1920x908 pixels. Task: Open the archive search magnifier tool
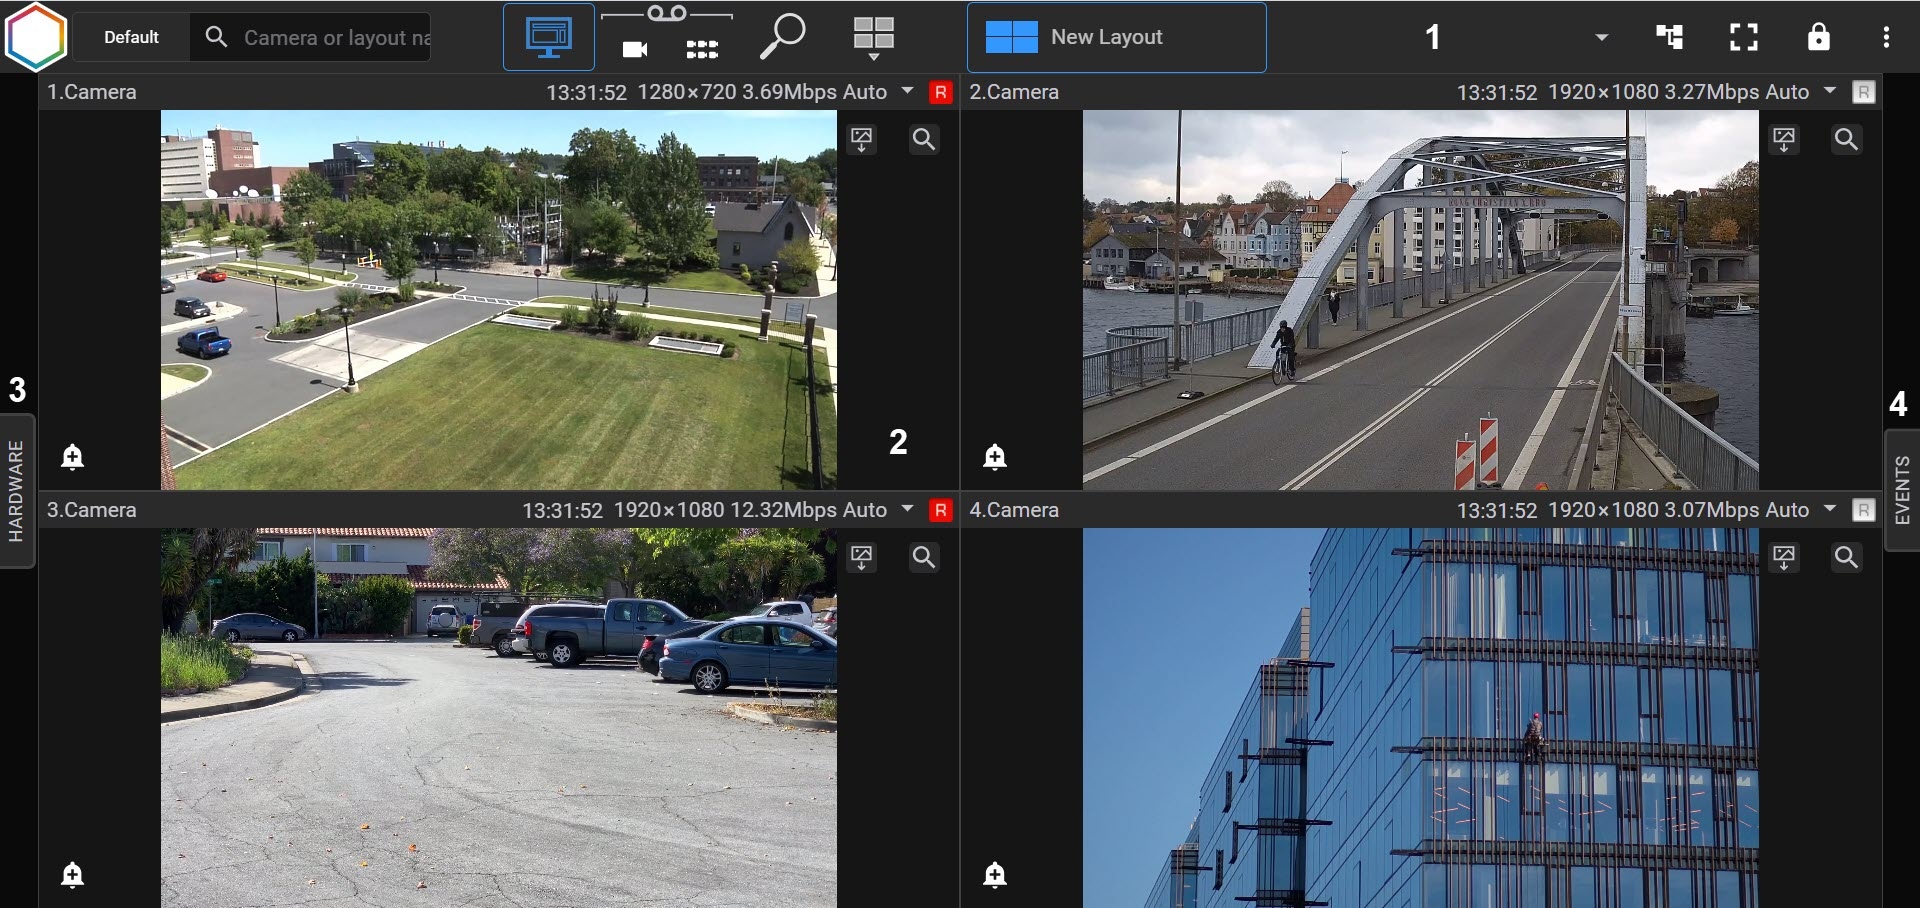click(x=782, y=37)
